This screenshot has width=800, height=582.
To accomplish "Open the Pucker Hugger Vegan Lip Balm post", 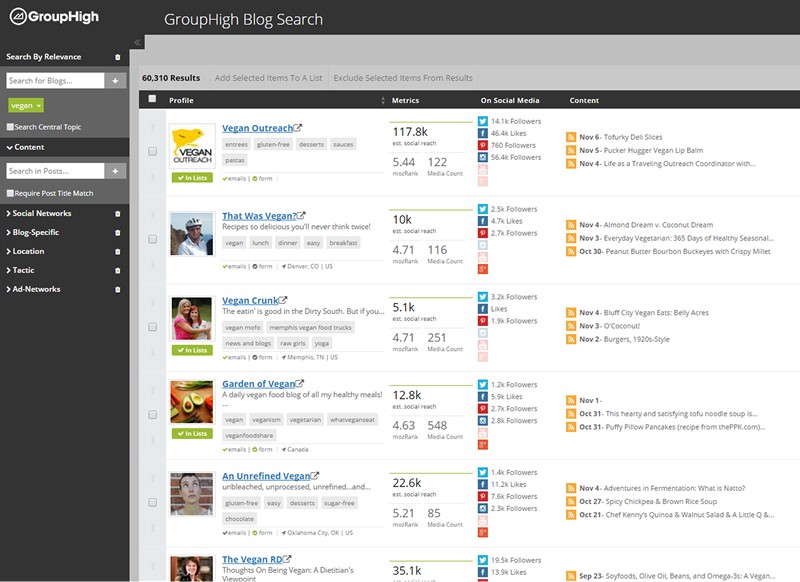I will point(653,150).
